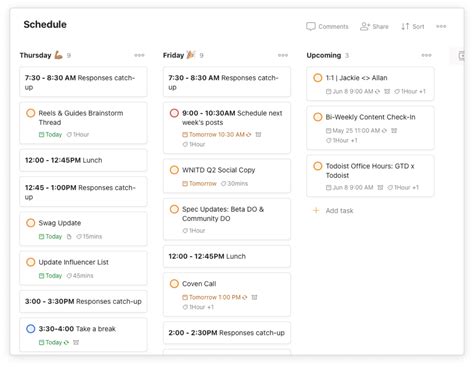Click the Today date on Reels & Guides task
Screen dimensions: 474x367
[50, 134]
